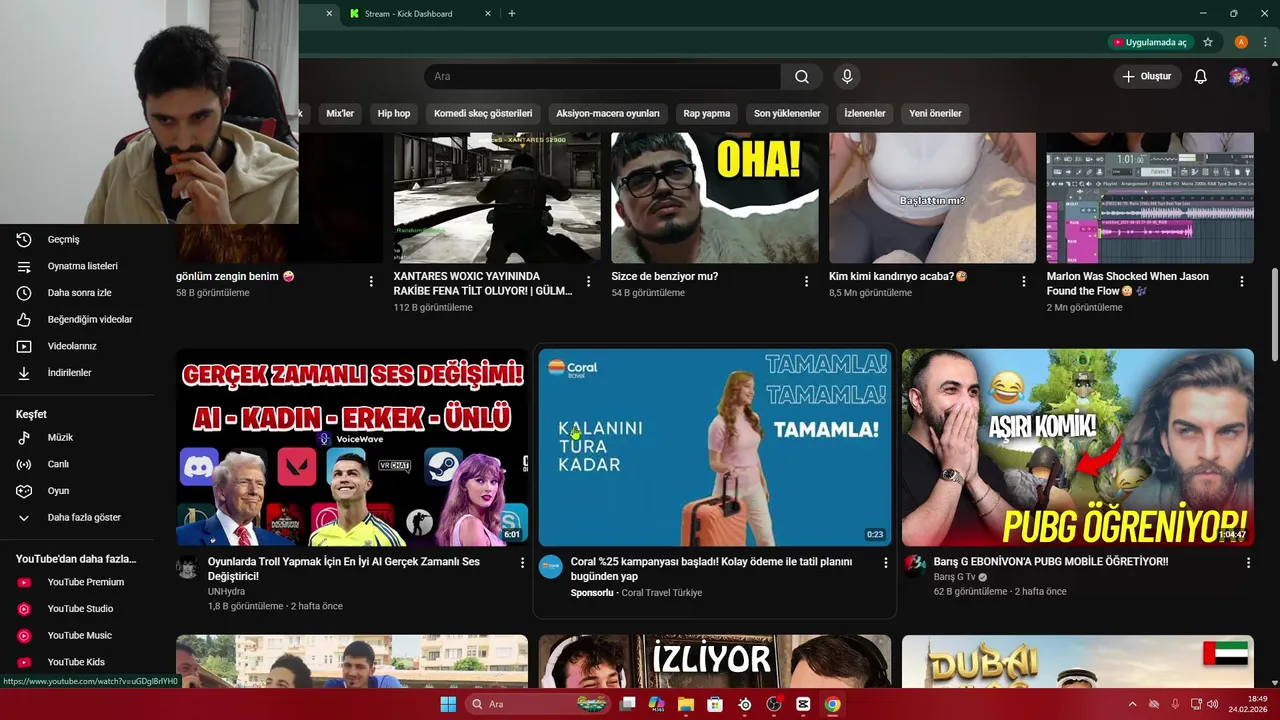Viewport: 1280px width, 720px height.
Task: Open Marlon Was Shocked video title
Action: (1127, 283)
